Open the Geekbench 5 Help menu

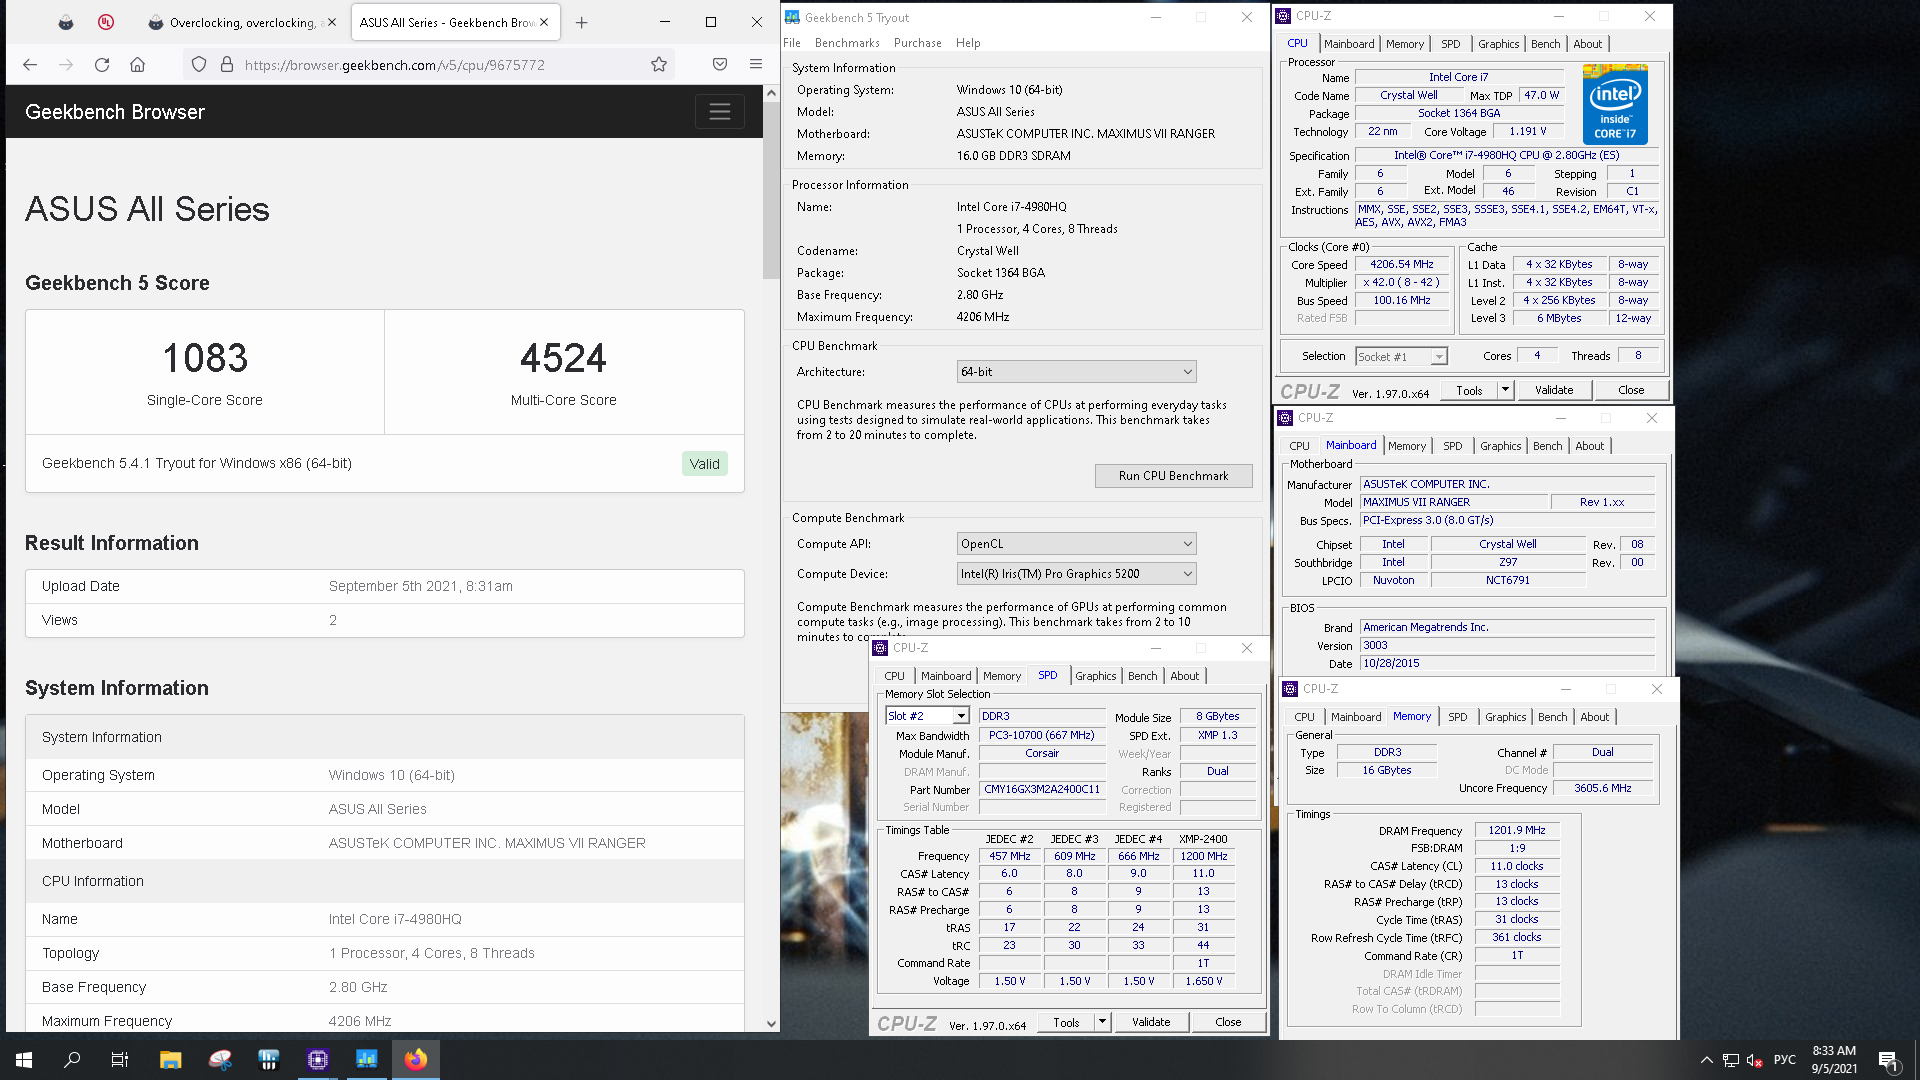(968, 43)
